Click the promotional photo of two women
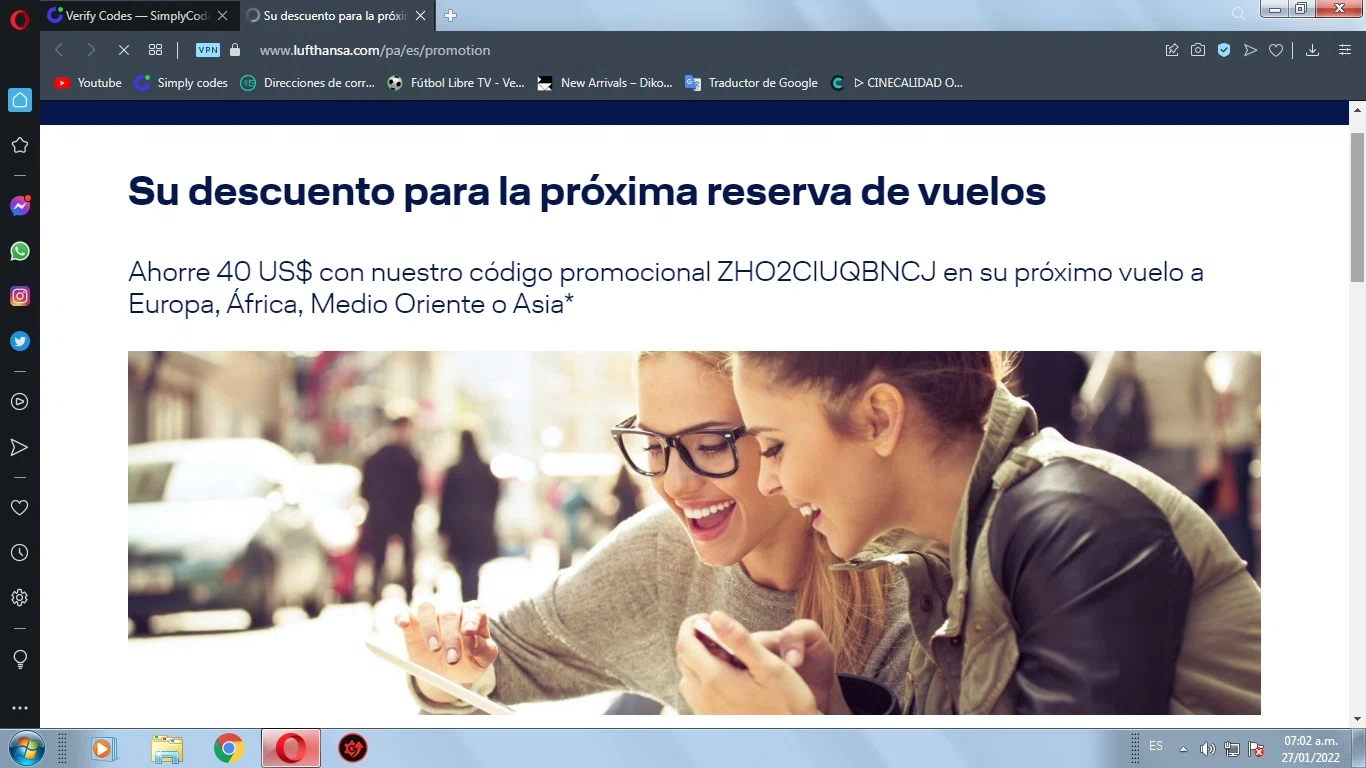Viewport: 1366px width, 768px height. (x=694, y=532)
